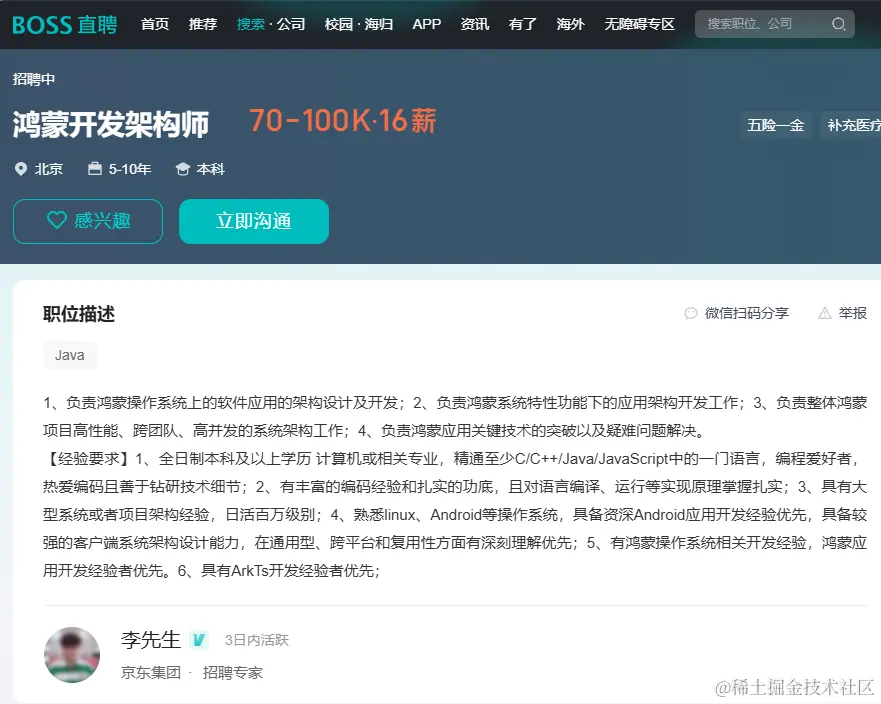881x704 pixels.
Task: Go to 公司 in navigation bar
Action: click(291, 24)
